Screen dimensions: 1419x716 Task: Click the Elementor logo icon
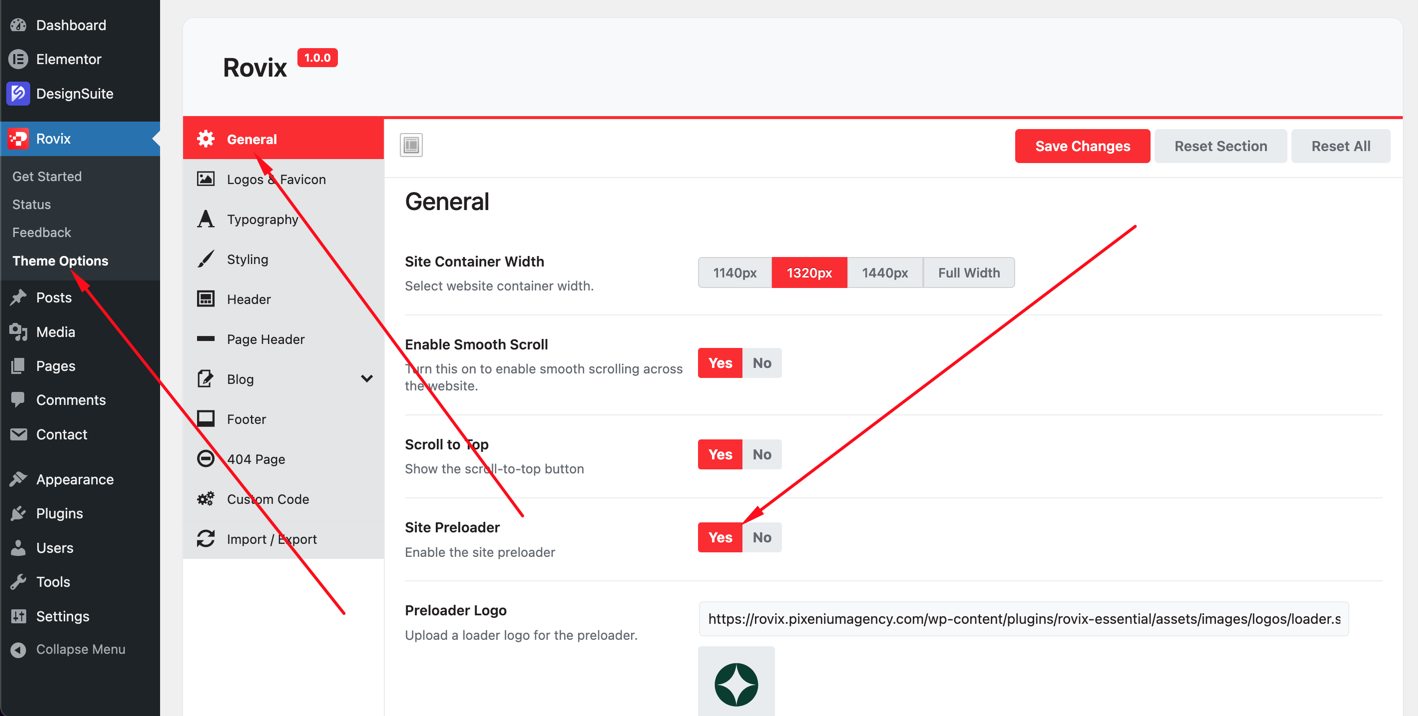(18, 59)
